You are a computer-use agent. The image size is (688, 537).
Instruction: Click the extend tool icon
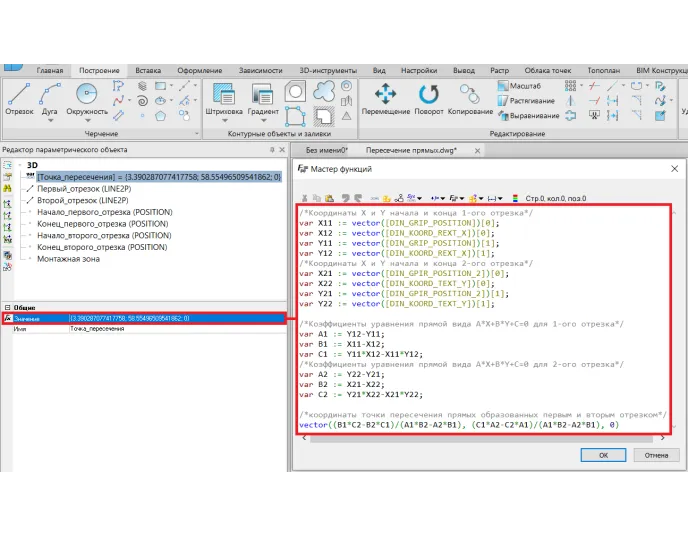coord(594,100)
